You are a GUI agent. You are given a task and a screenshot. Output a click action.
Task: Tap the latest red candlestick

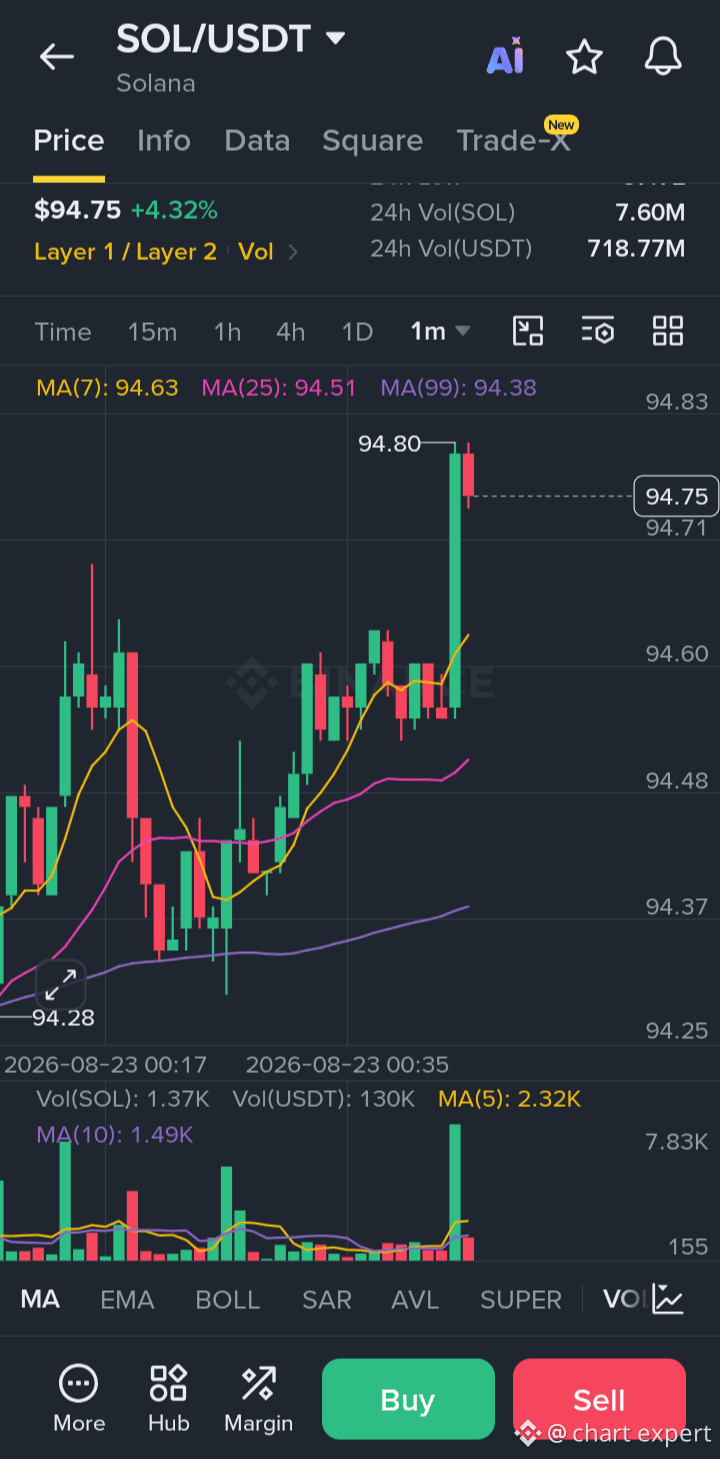pyautogui.click(x=468, y=474)
